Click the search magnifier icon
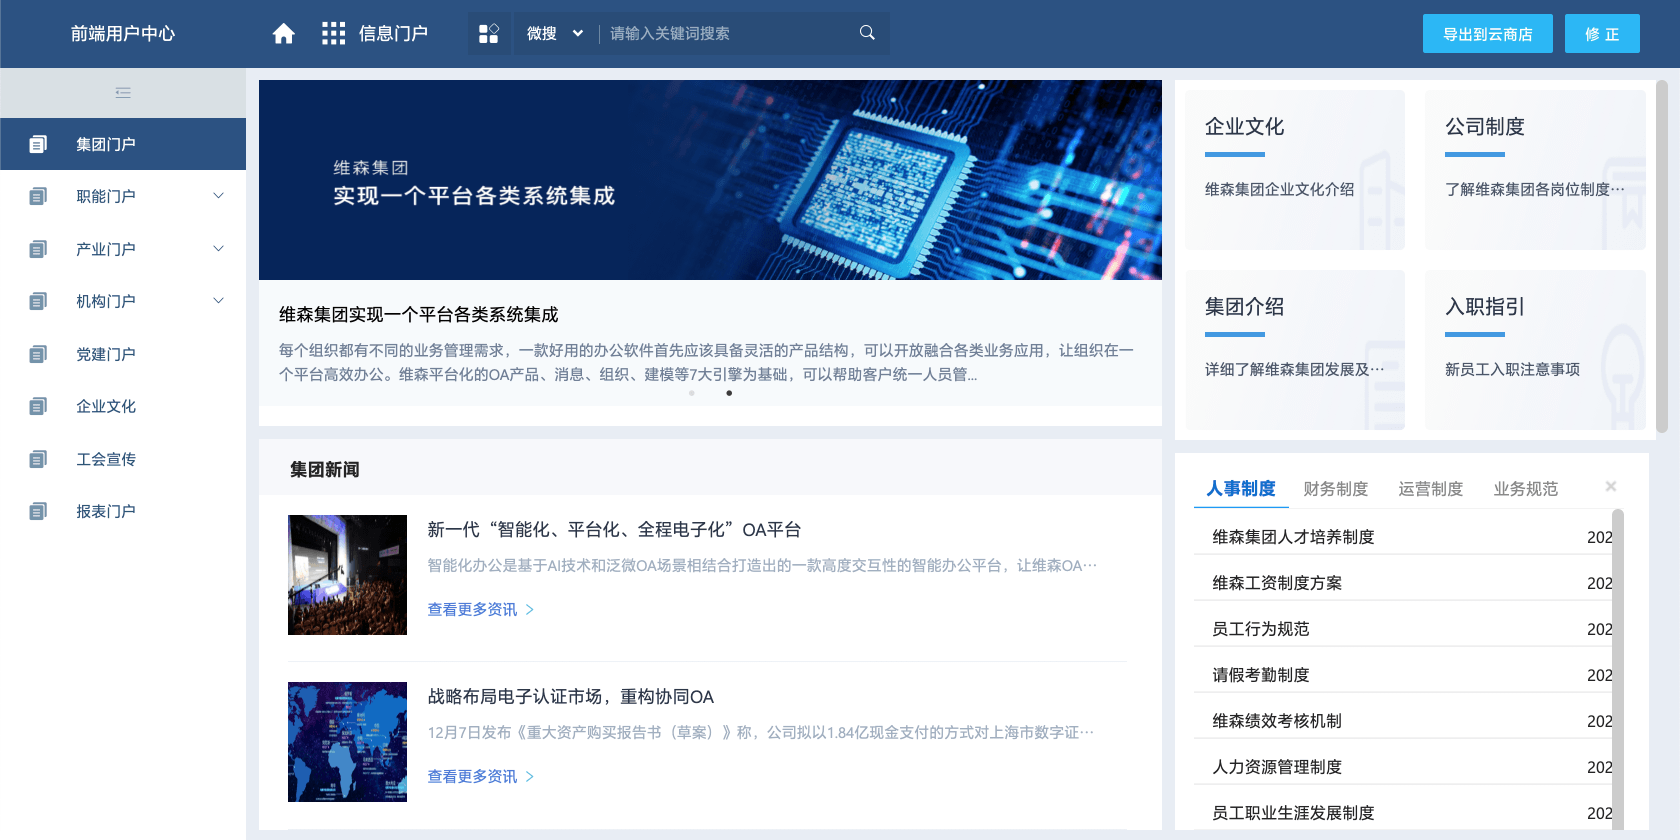 pos(867,33)
